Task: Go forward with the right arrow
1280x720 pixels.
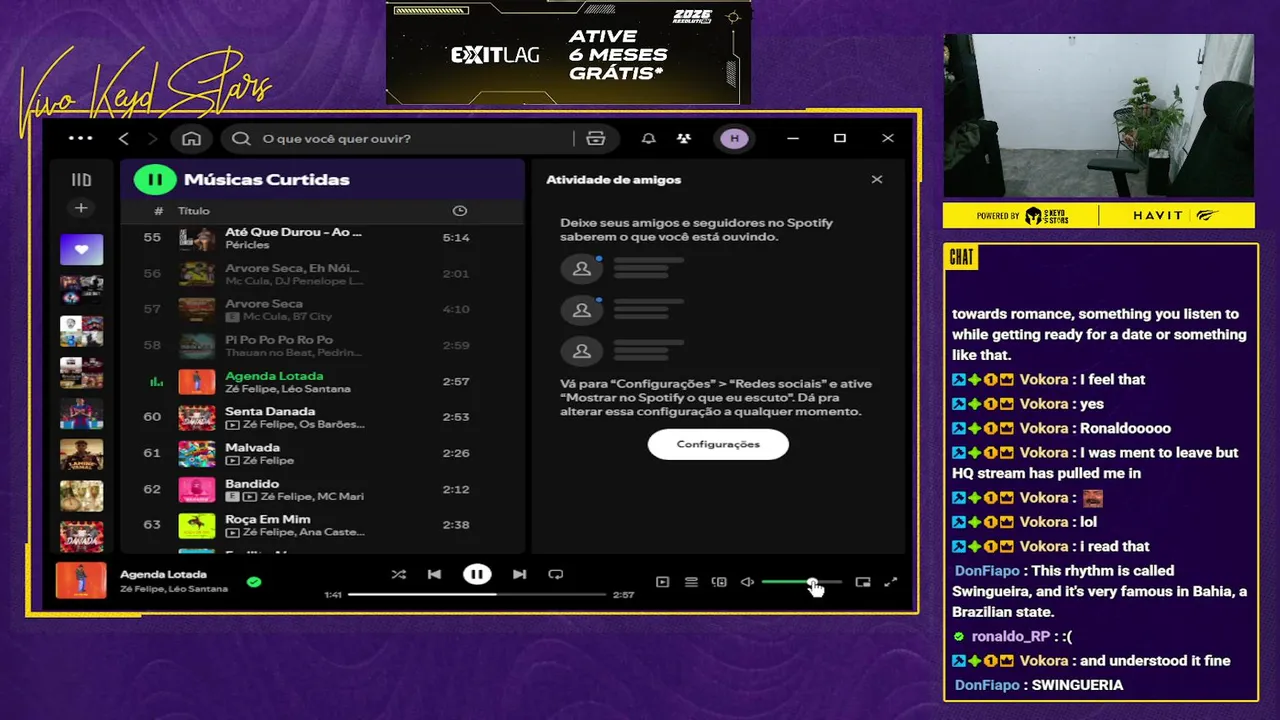Action: pyautogui.click(x=152, y=138)
